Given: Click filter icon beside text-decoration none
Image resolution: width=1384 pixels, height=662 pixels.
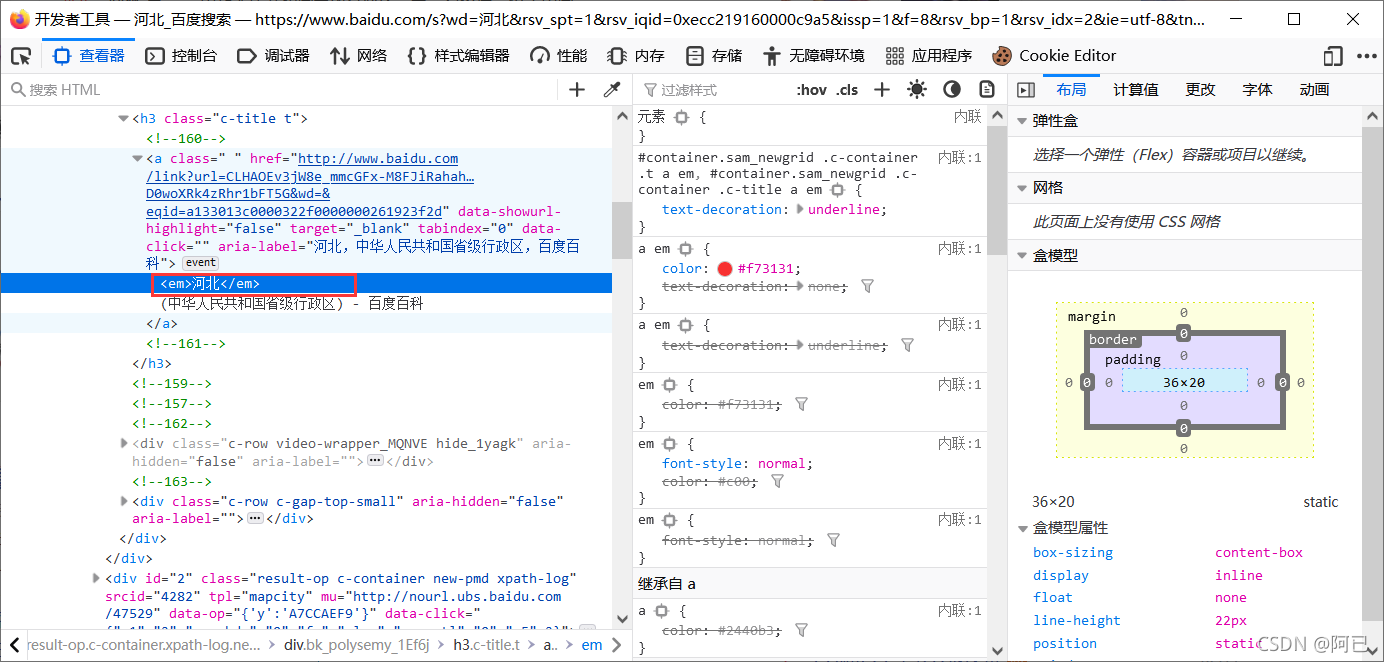Looking at the screenshot, I should click(x=867, y=286).
